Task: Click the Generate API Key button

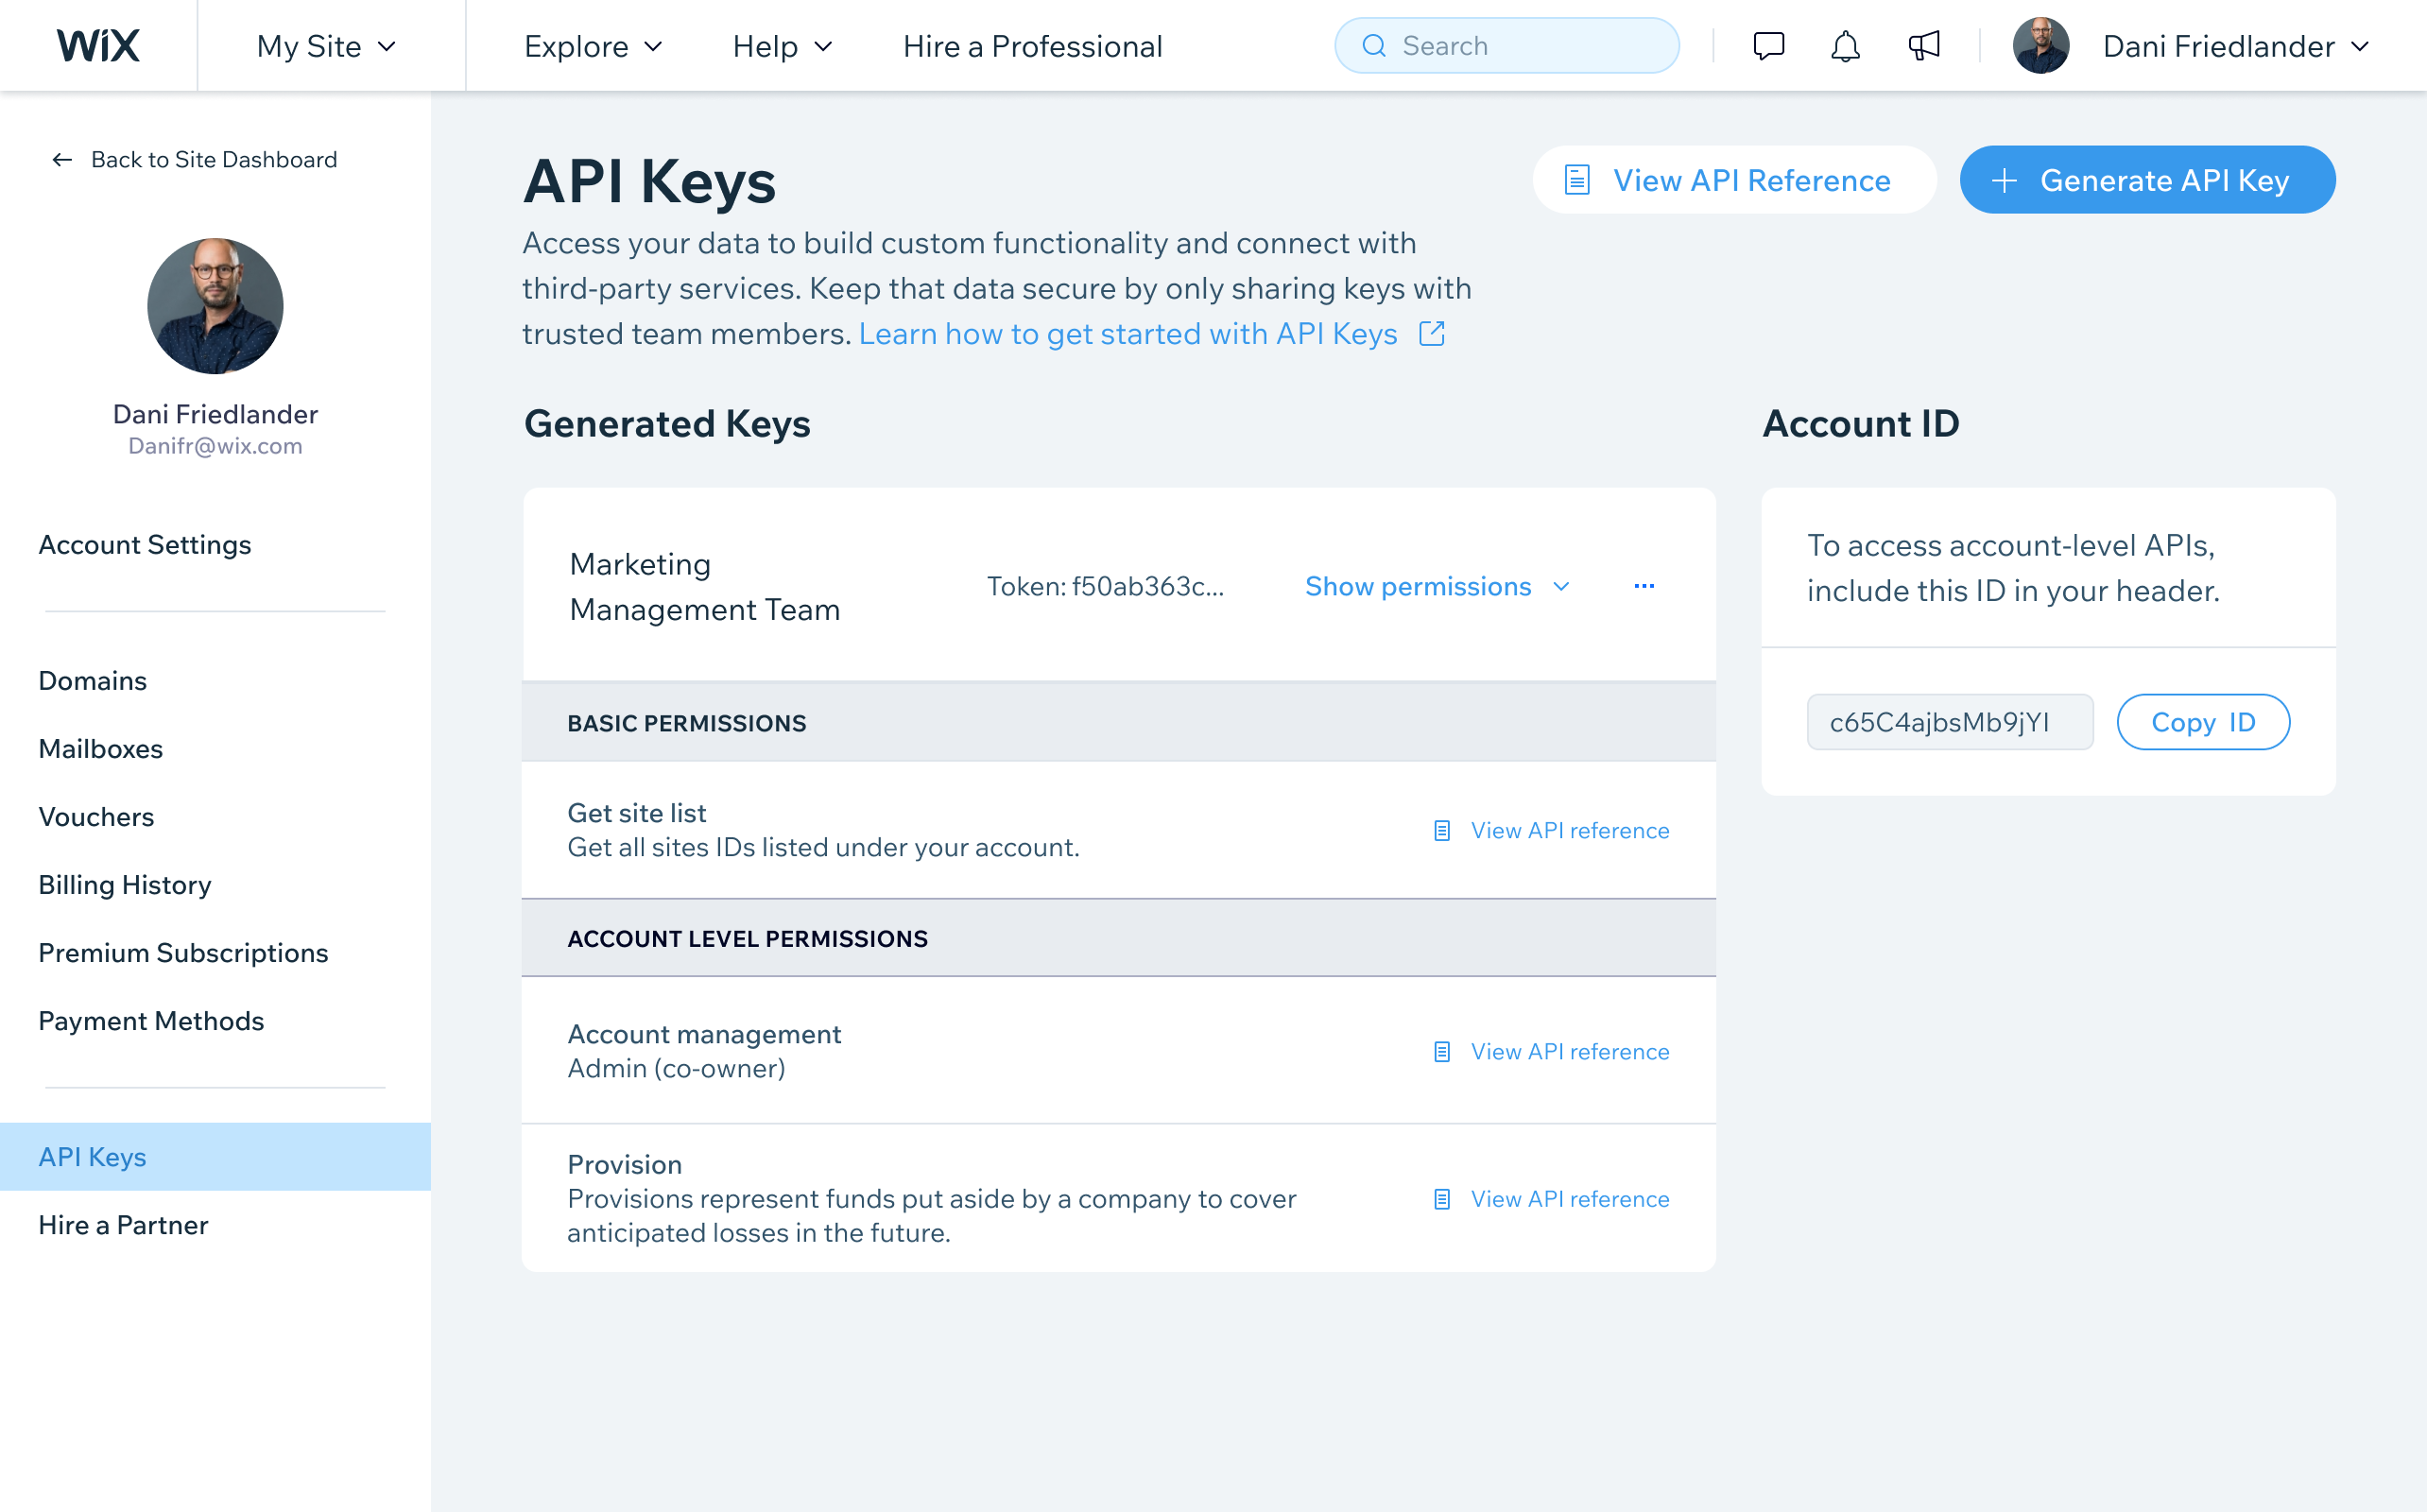Action: click(2147, 180)
